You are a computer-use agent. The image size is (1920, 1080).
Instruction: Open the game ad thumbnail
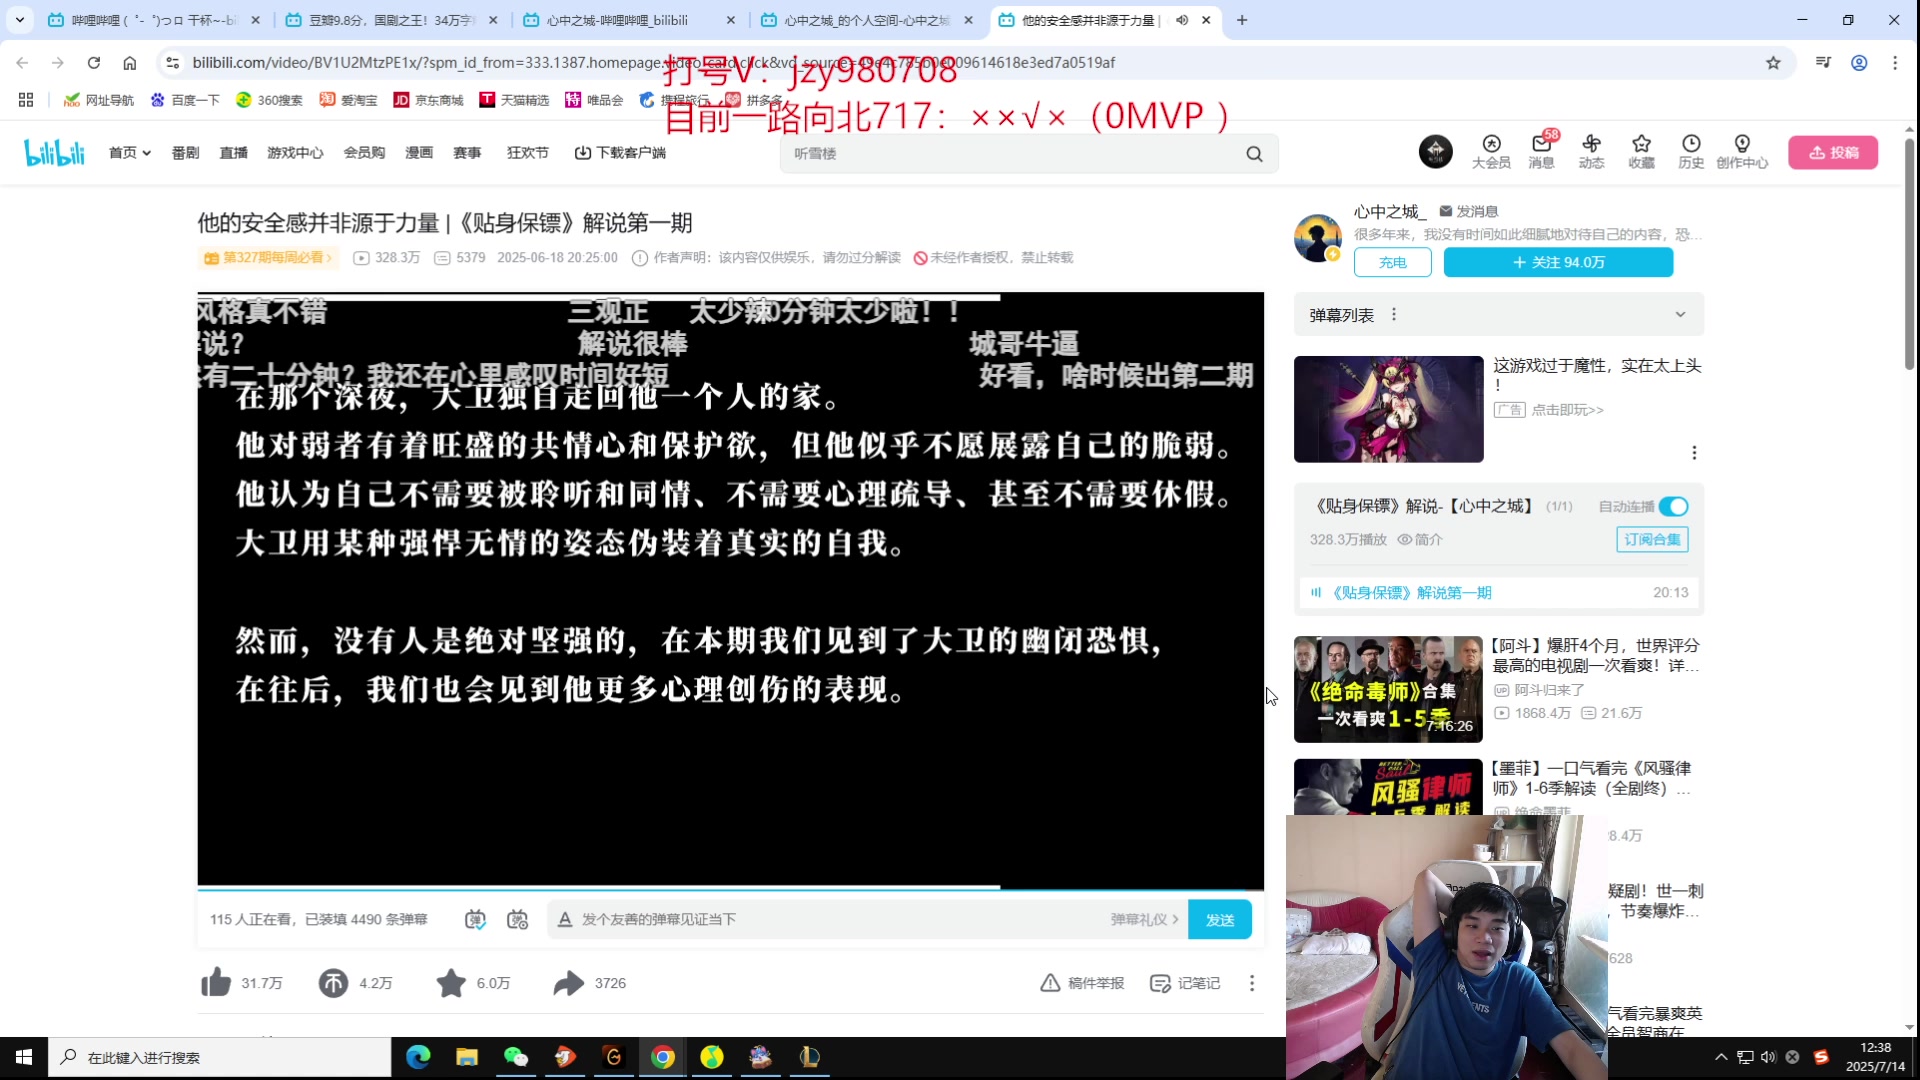[x=1388, y=409]
